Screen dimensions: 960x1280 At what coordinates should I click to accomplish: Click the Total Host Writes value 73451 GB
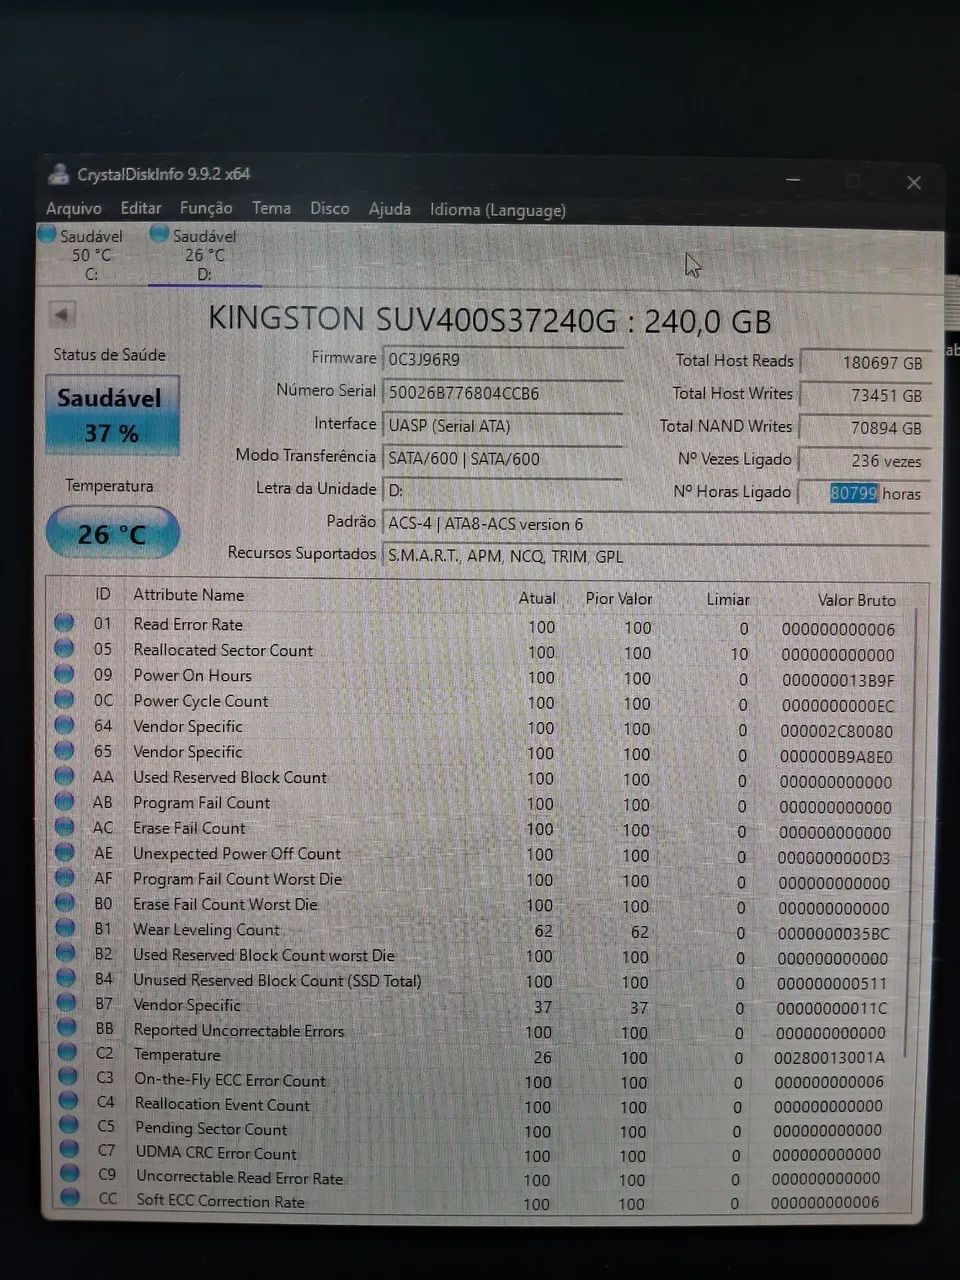point(866,395)
